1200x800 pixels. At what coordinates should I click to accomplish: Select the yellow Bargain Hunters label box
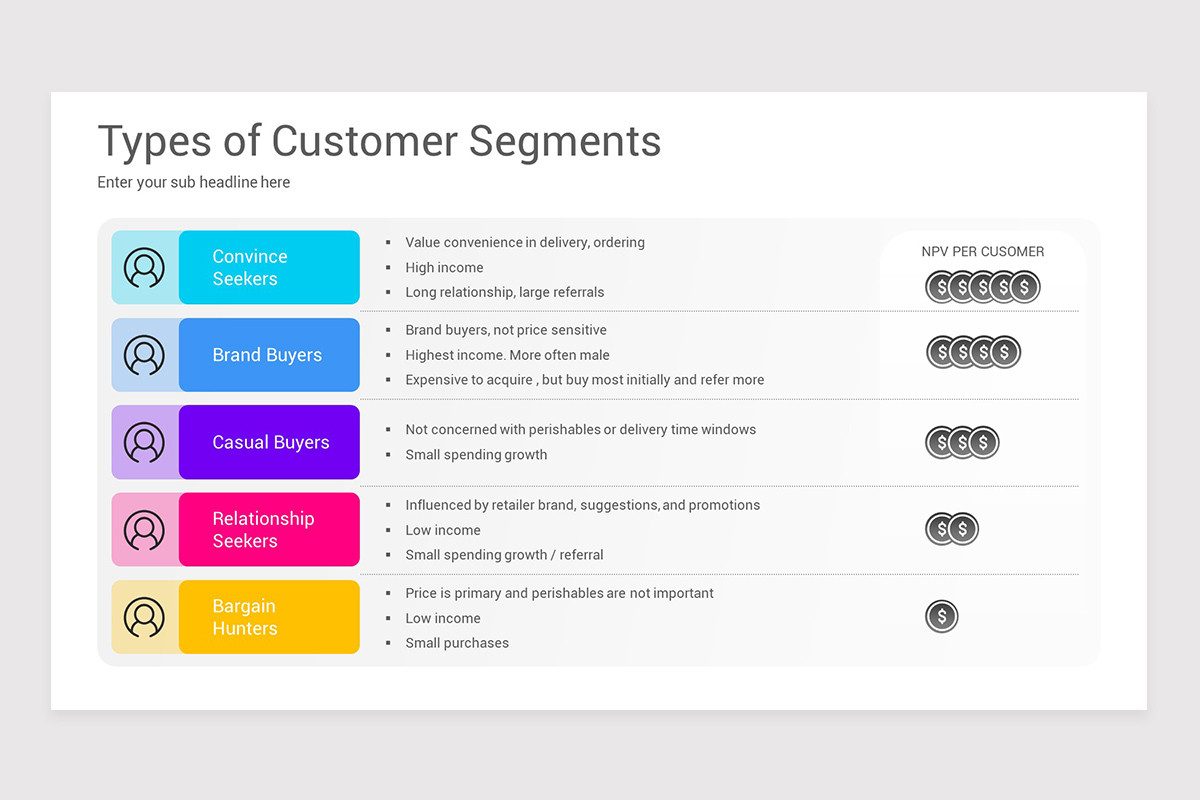tap(269, 617)
